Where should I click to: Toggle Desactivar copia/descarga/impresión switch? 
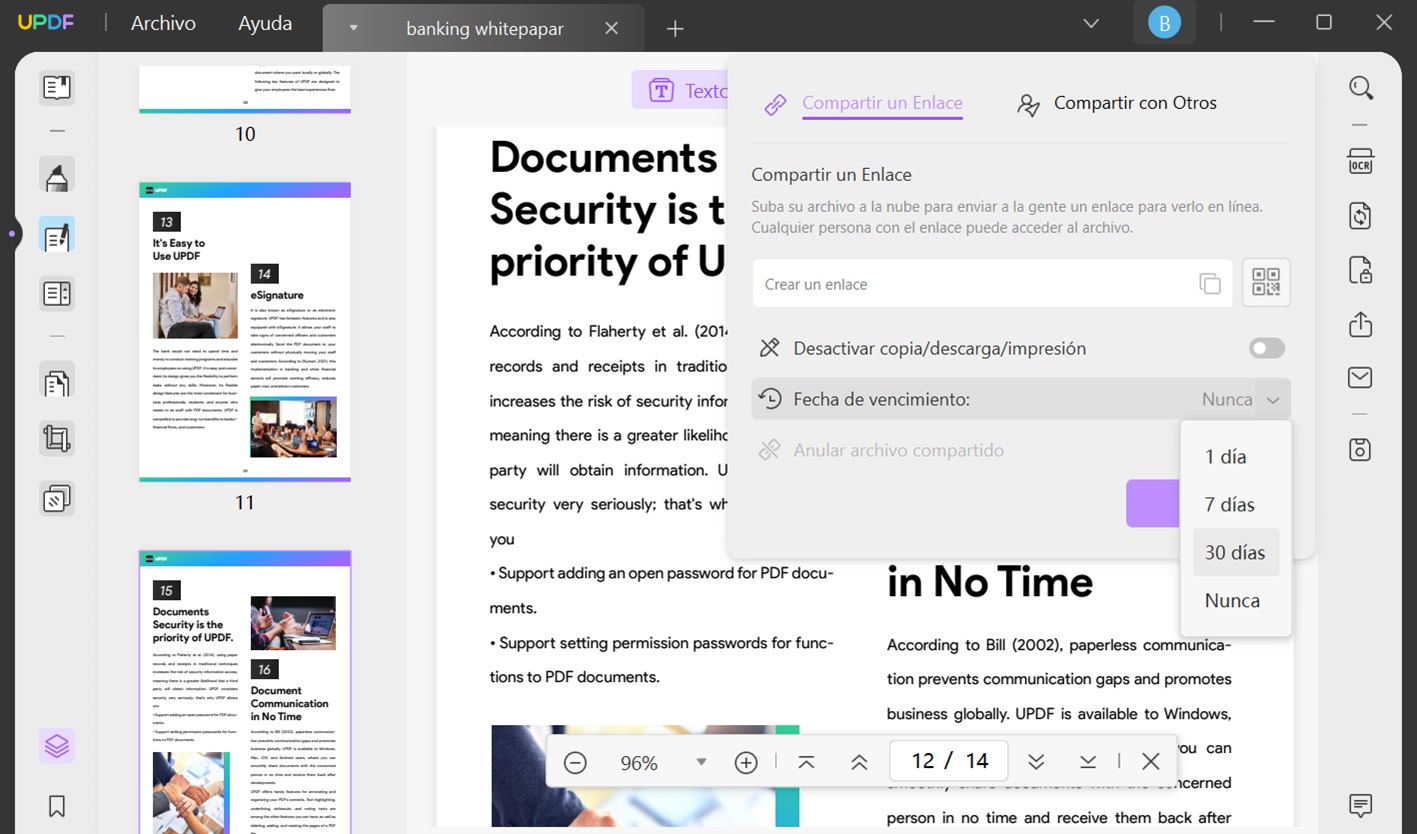click(1267, 348)
